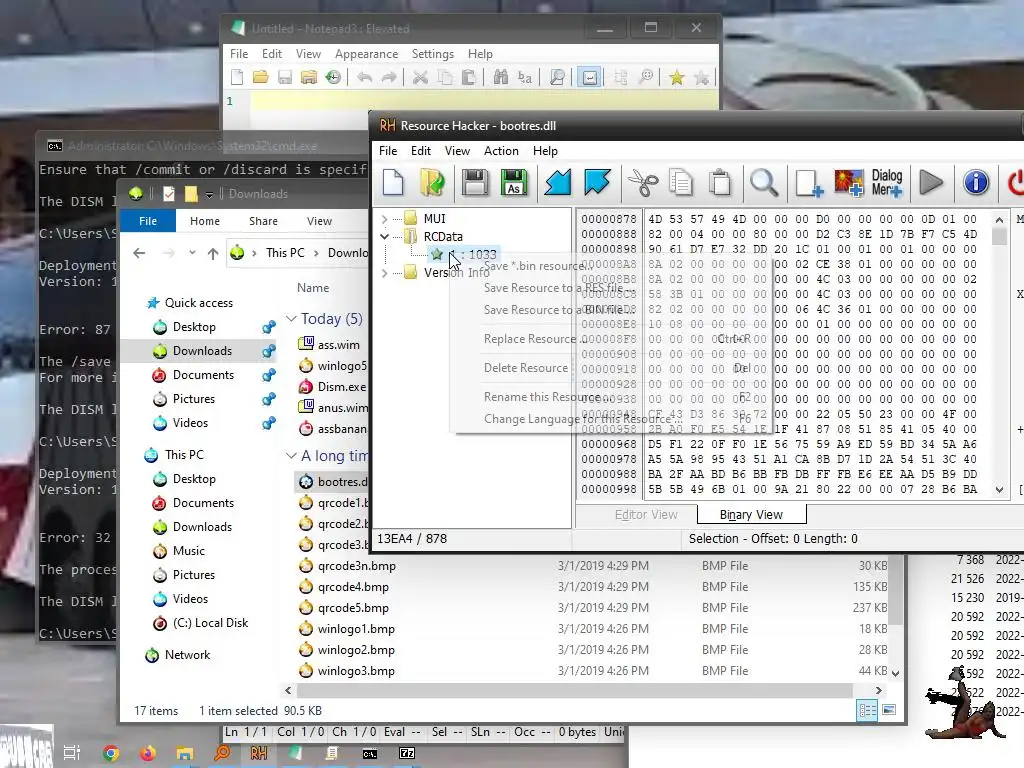The height and width of the screenshot is (768, 1024).
Task: Click the Undo arrow in Notepad3 toolbar
Action: (x=364, y=78)
